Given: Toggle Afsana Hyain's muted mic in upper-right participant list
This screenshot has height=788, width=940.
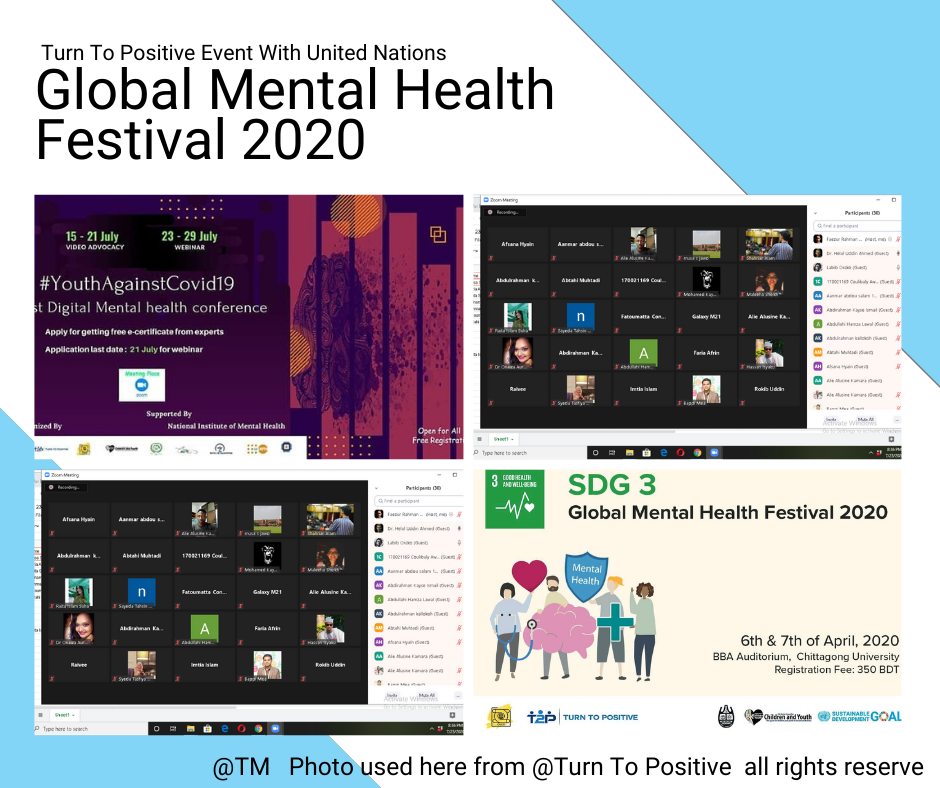Looking at the screenshot, I should [898, 366].
